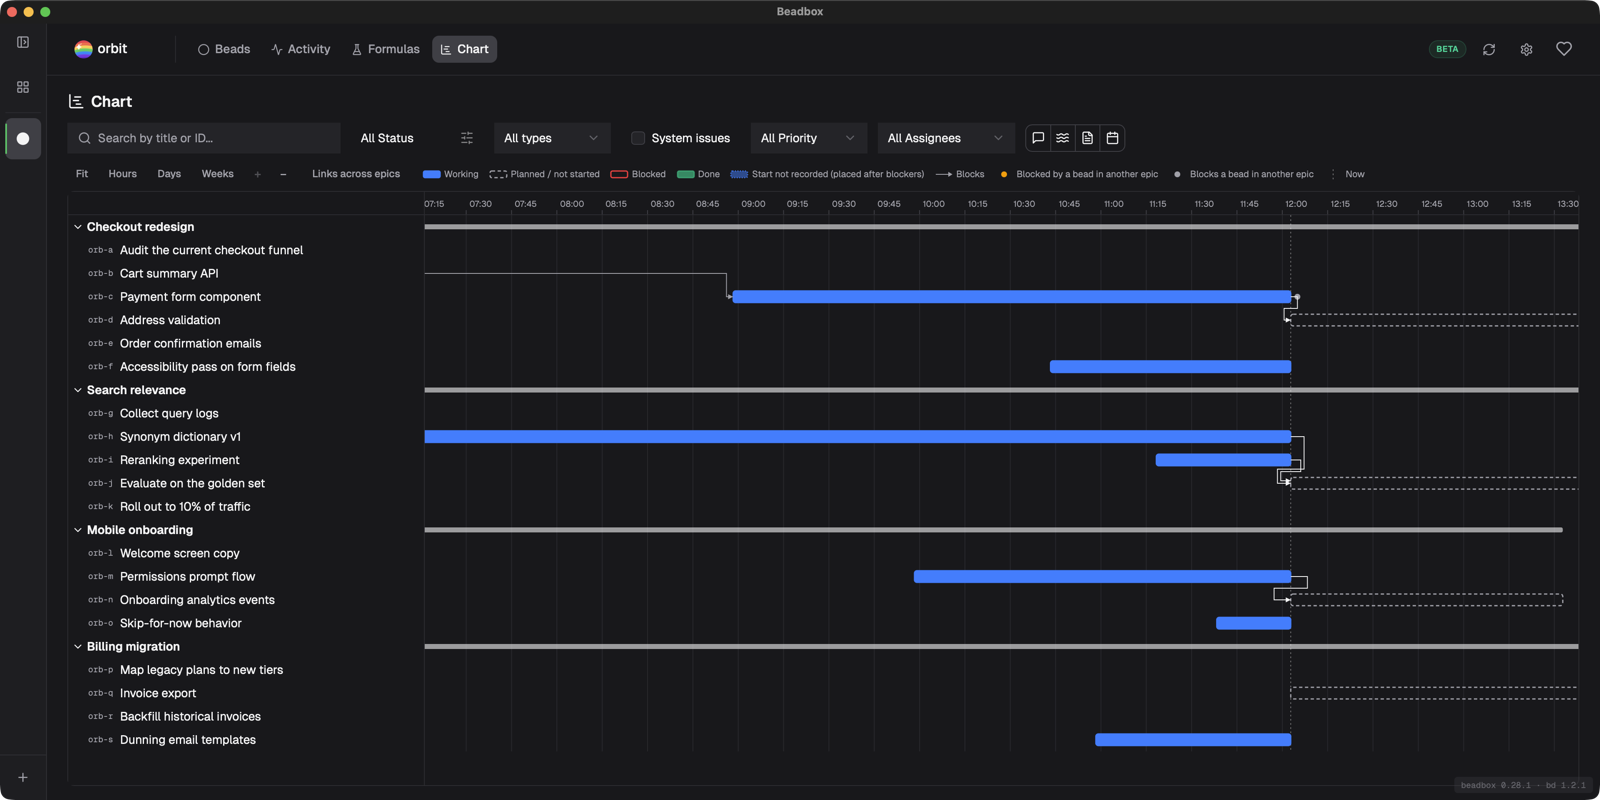Click the Reranking experiment working bar
1600x800 pixels.
coord(1223,460)
